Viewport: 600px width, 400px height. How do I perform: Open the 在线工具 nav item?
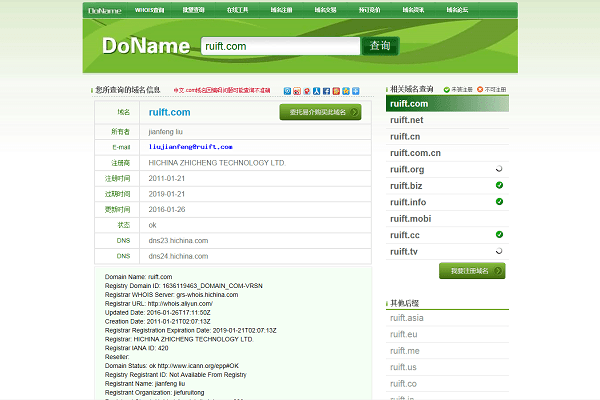click(237, 10)
